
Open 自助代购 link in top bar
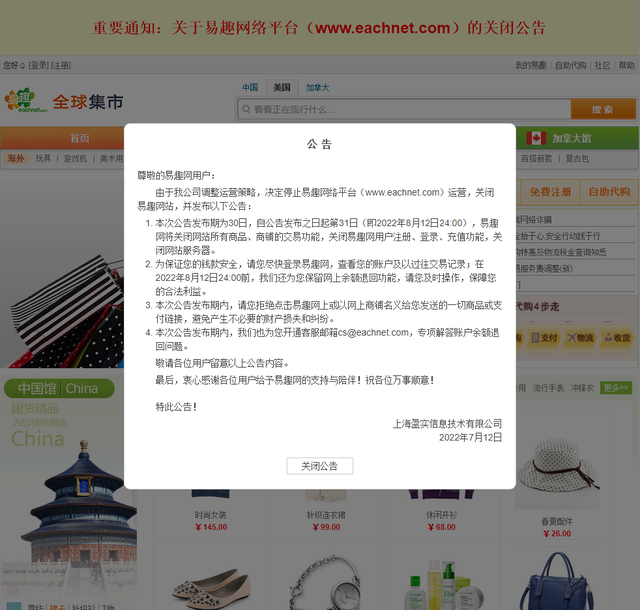[570, 65]
